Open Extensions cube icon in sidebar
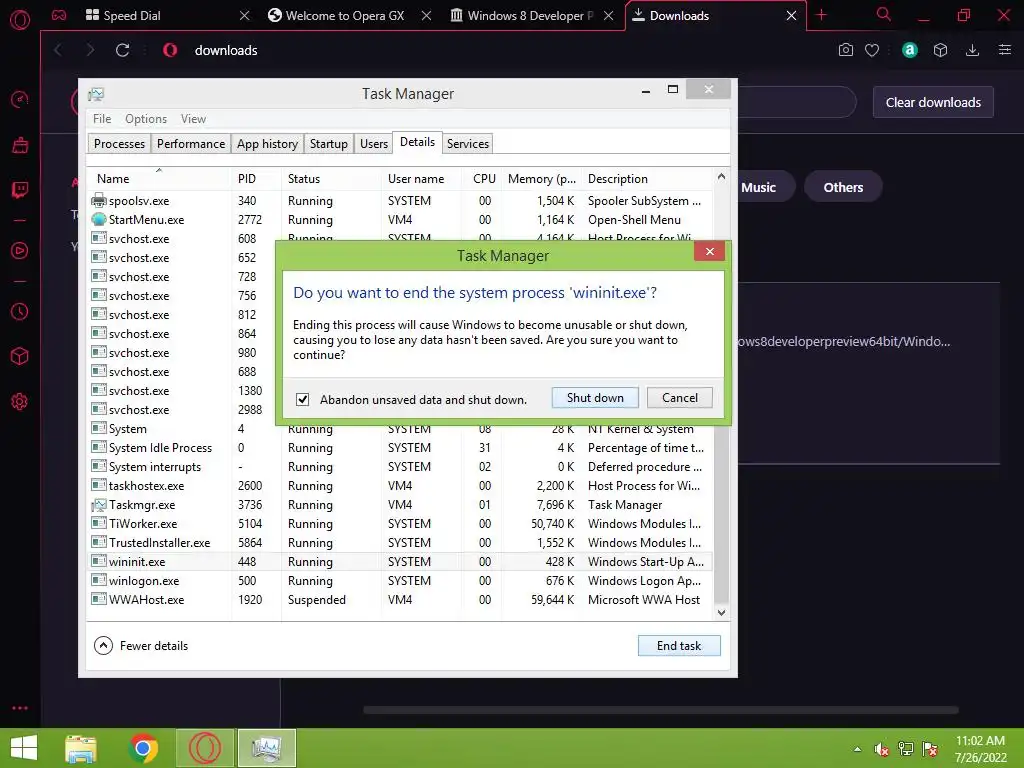The height and width of the screenshot is (768, 1024). pyautogui.click(x=20, y=357)
